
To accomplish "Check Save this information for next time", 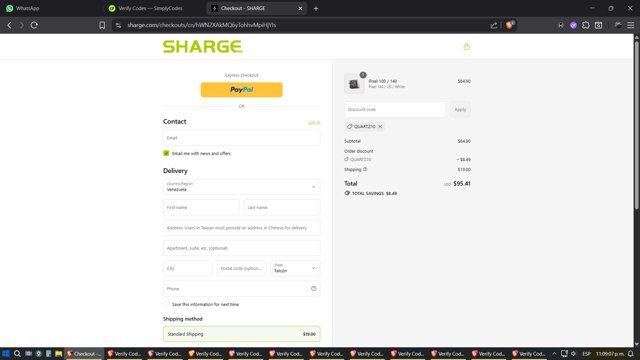I will click(166, 304).
